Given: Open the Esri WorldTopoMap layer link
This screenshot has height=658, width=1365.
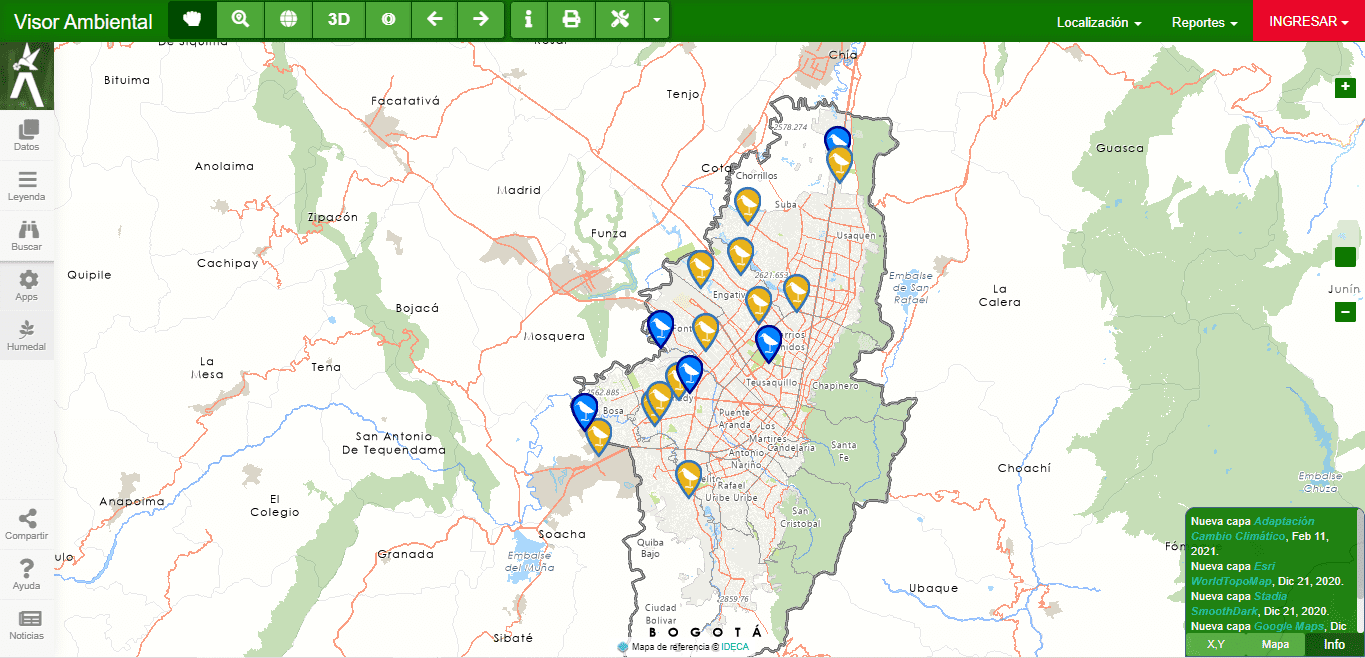Looking at the screenshot, I should click(x=1232, y=573).
